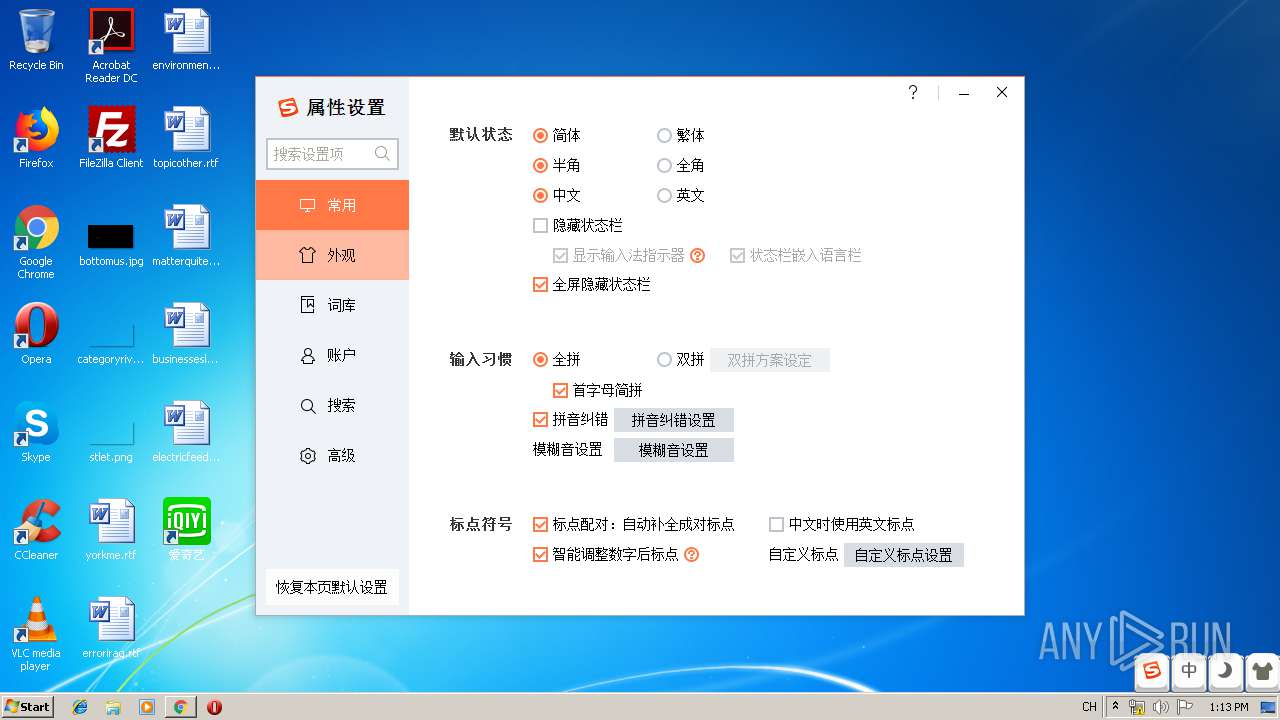This screenshot has width=1280, height=720.
Task: Click the 自定义标点设置 button
Action: (903, 555)
